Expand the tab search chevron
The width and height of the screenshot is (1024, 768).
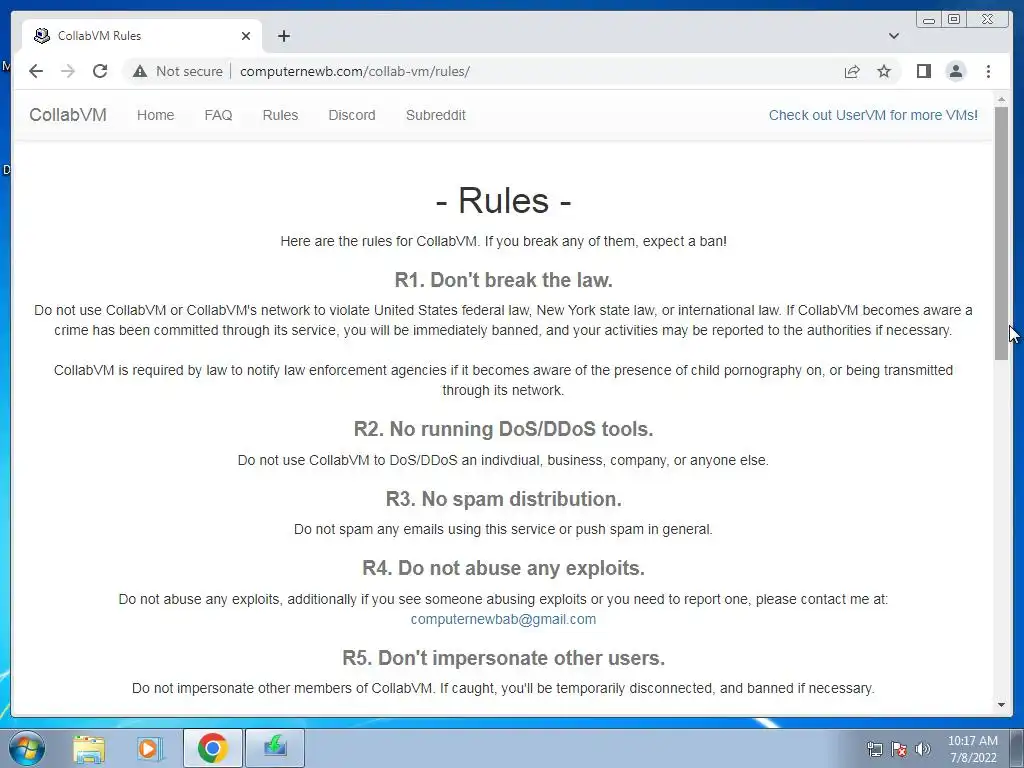pyautogui.click(x=894, y=36)
